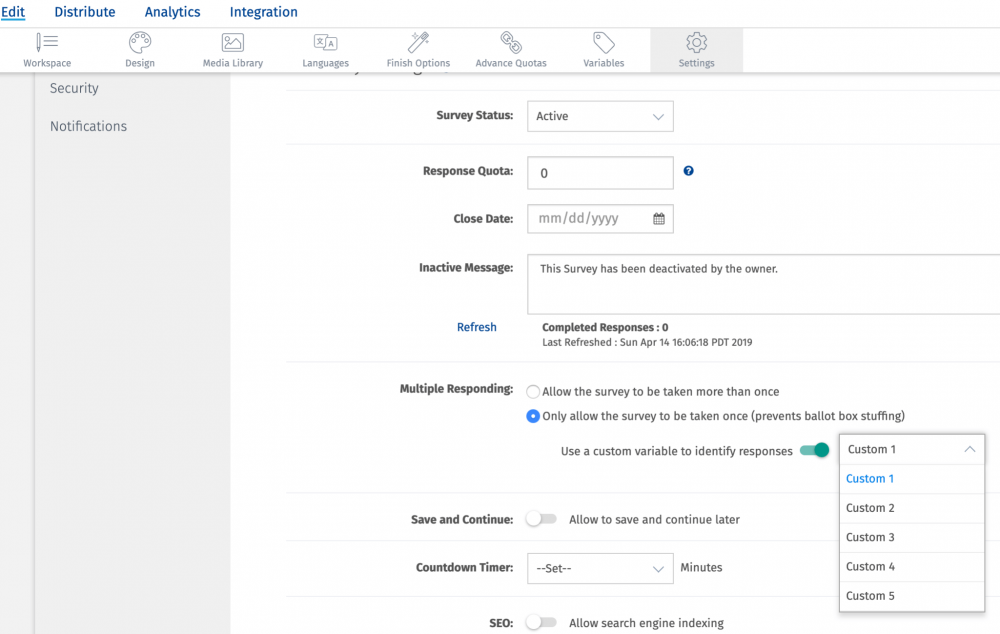Screen dimensions: 1000x634
Task: Enable Save and Continue later toggle
Action: coord(541,519)
